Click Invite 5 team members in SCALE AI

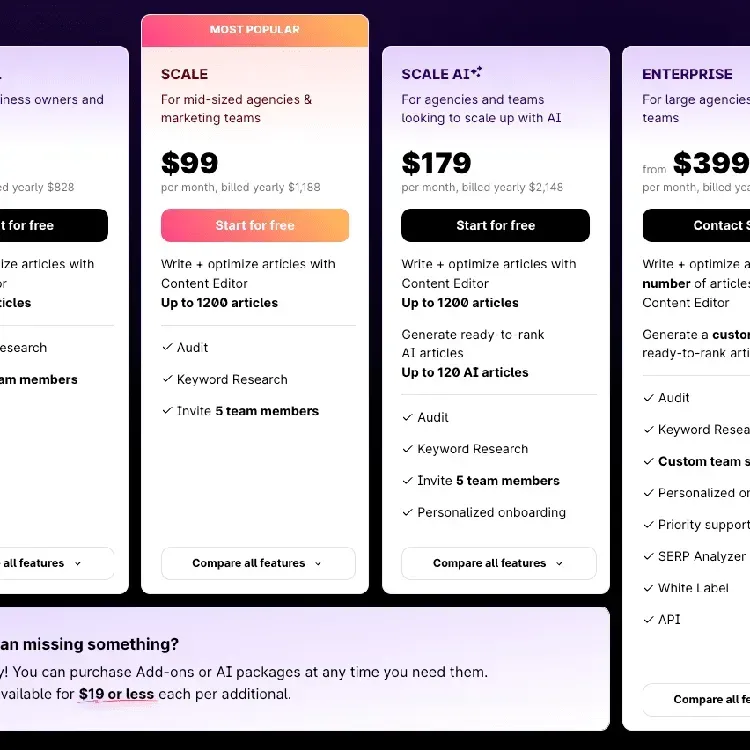tap(488, 480)
